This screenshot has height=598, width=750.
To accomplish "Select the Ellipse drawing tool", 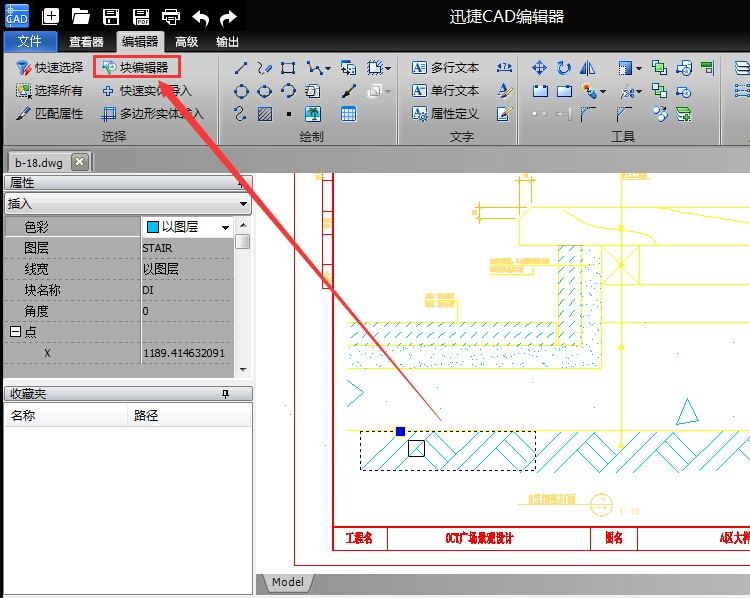I will (x=264, y=91).
